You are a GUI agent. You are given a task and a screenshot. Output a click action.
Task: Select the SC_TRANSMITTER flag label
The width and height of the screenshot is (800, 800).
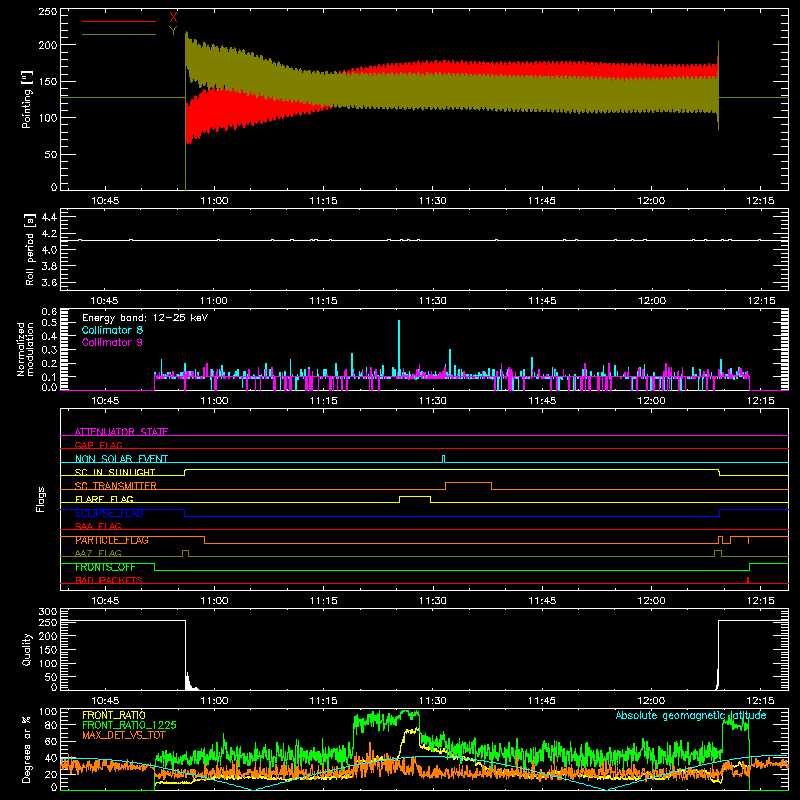point(116,486)
